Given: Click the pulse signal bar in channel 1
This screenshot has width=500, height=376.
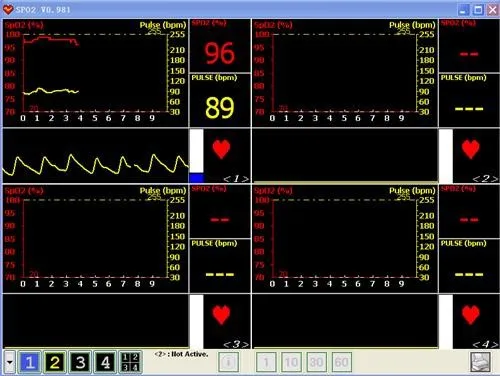Looking at the screenshot, I should [x=196, y=156].
